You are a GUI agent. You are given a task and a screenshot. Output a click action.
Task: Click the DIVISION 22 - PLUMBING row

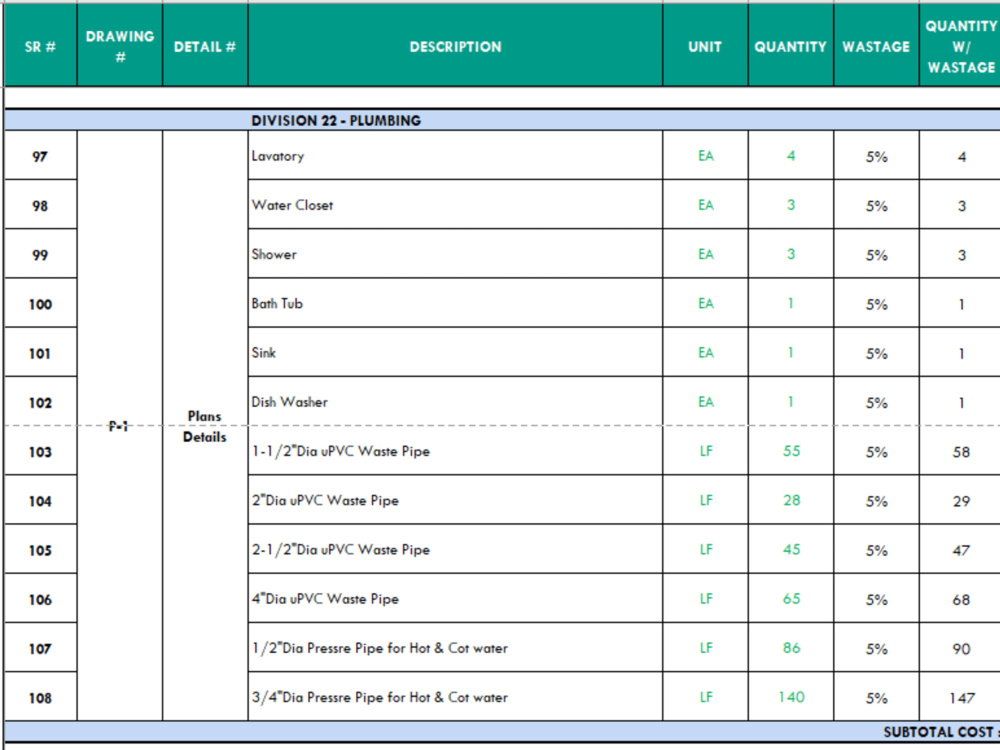(x=503, y=120)
